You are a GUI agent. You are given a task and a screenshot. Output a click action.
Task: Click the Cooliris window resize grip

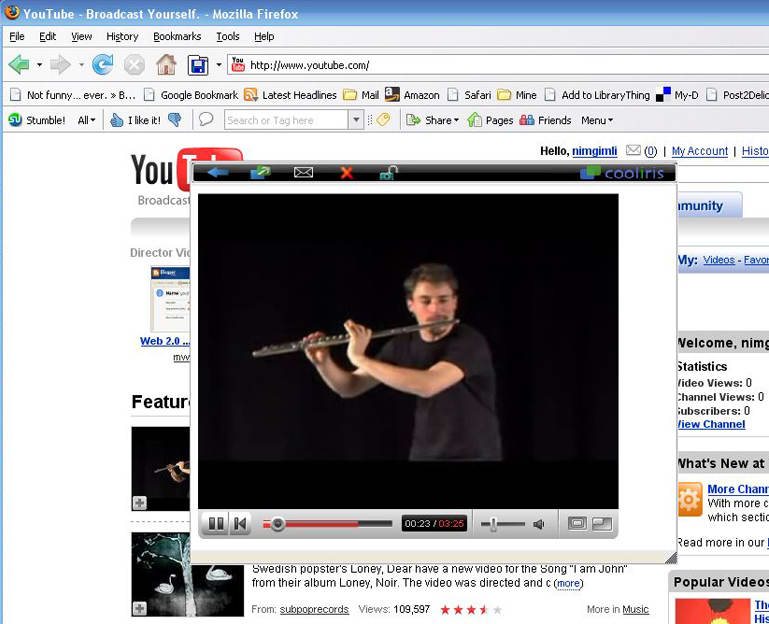click(x=671, y=557)
